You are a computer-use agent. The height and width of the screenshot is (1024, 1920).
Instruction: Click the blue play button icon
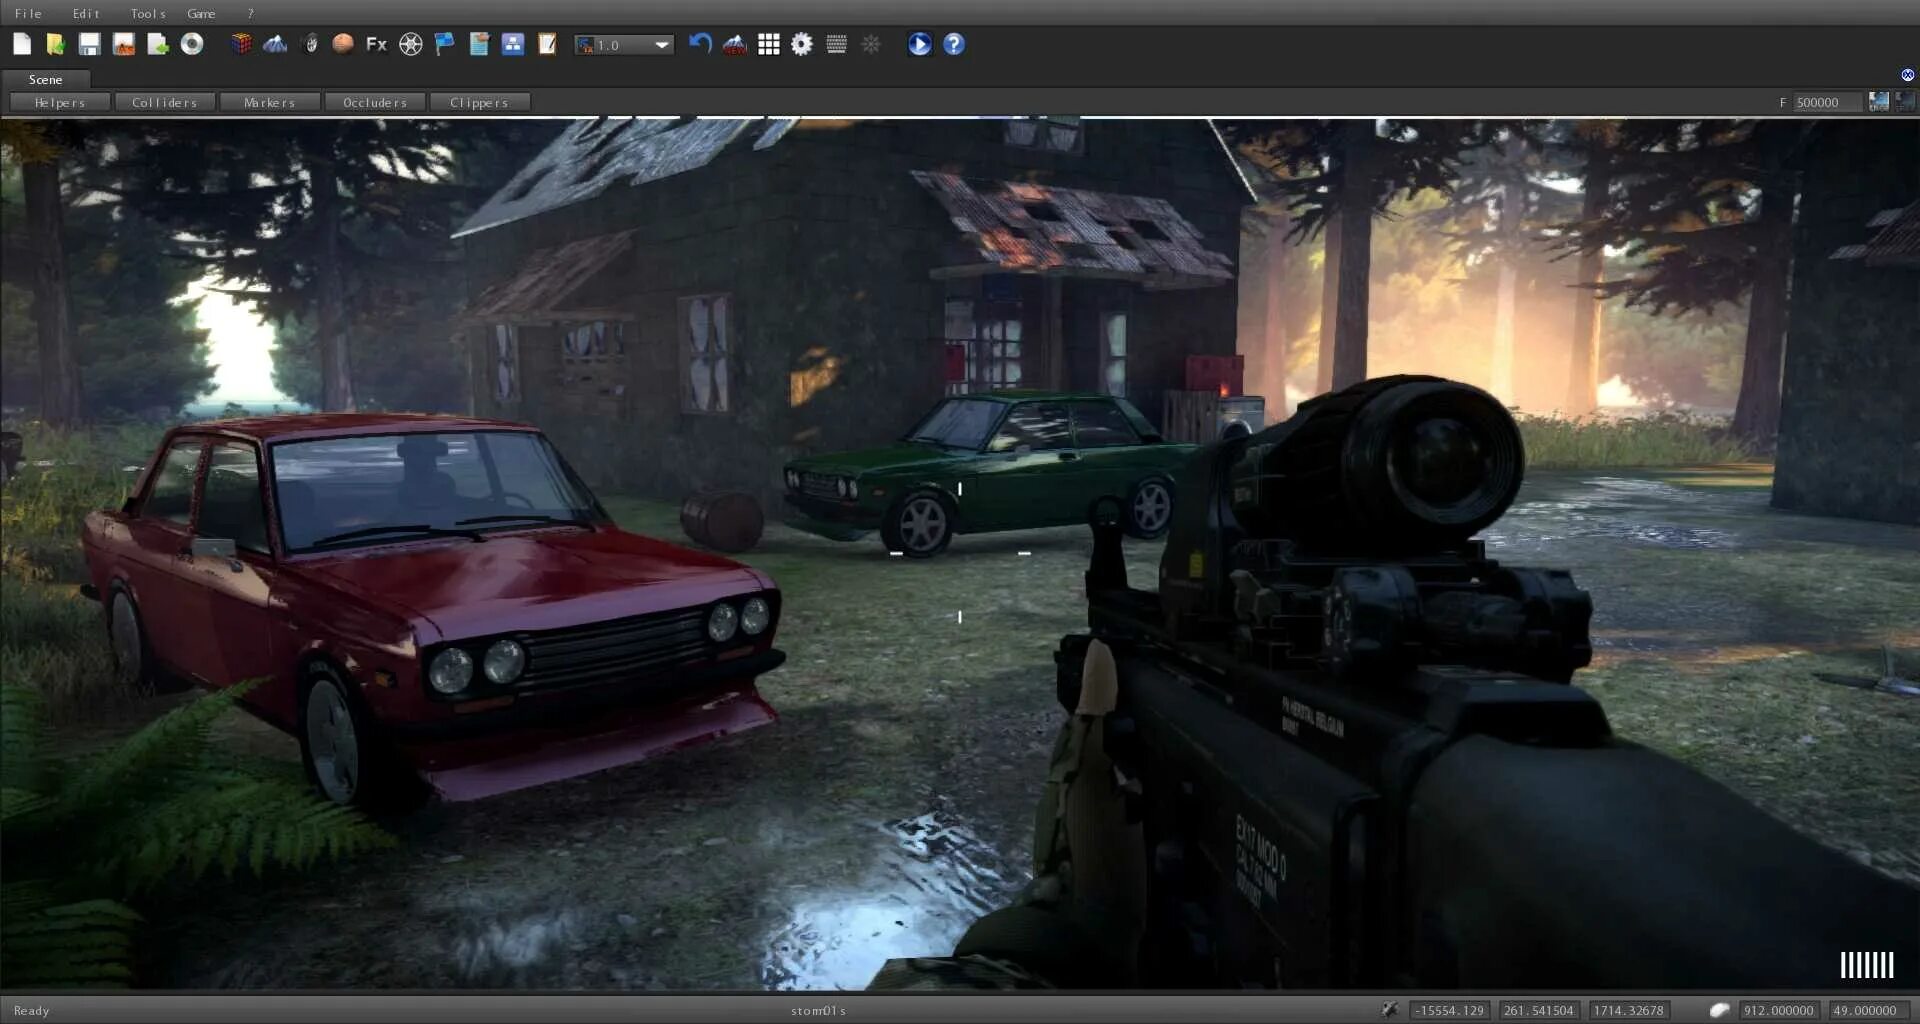[920, 44]
